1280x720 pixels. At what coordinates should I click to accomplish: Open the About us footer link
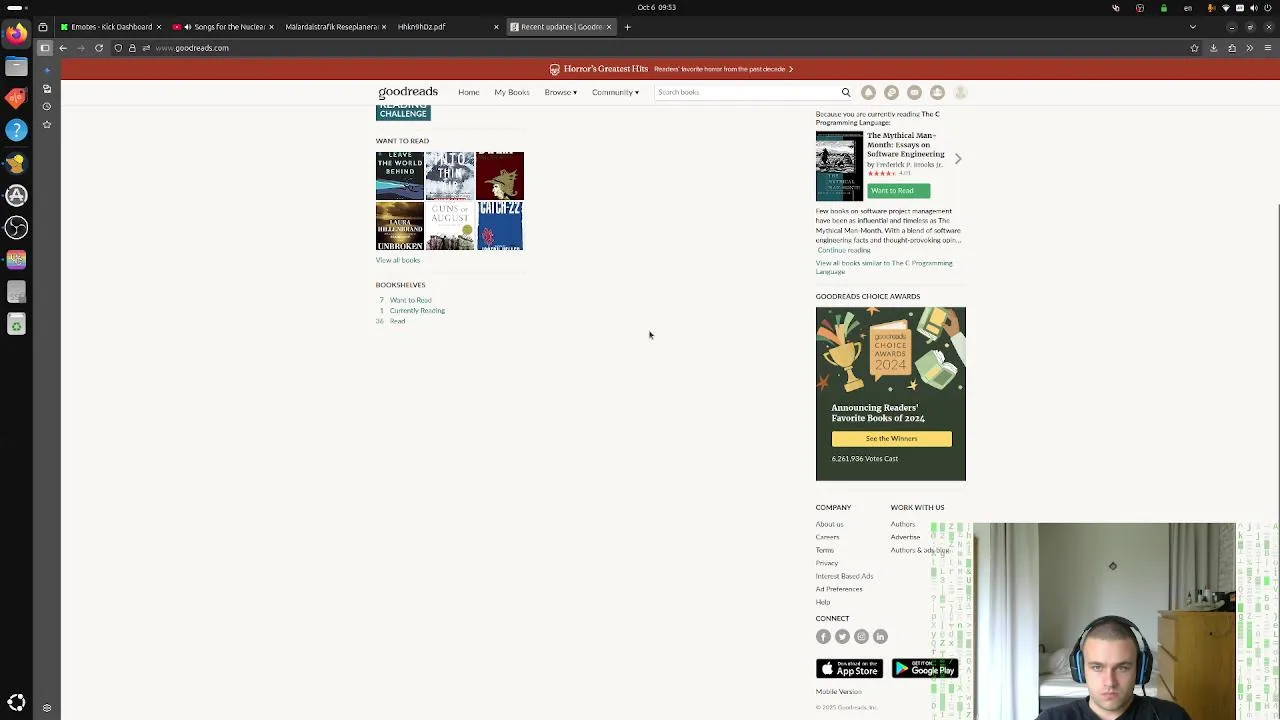click(829, 524)
